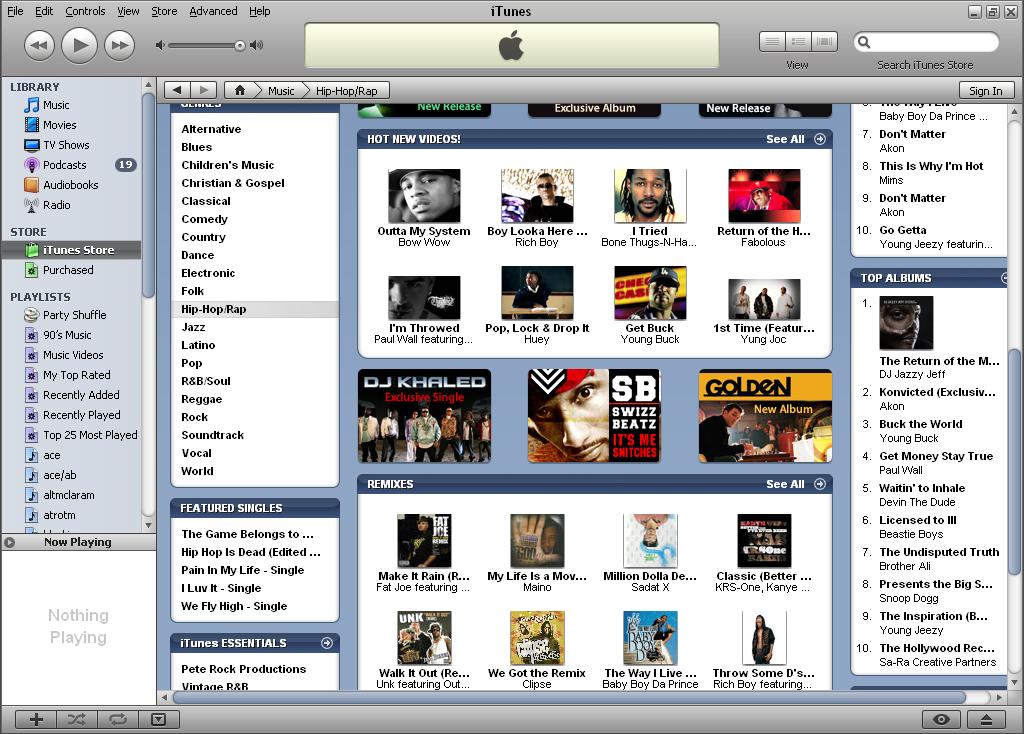Screen dimensions: 1024x734
Task: Click the store page horizontal scrollbar thumb
Action: pyautogui.click(x=569, y=697)
